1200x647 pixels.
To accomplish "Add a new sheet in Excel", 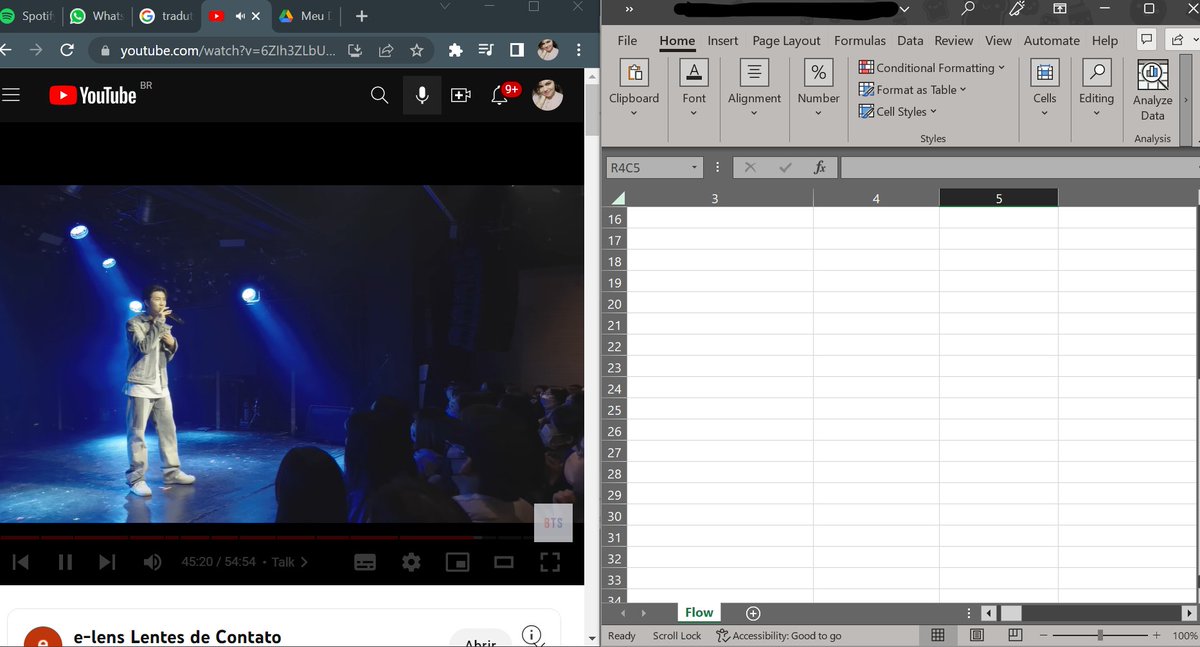I will tap(754, 613).
